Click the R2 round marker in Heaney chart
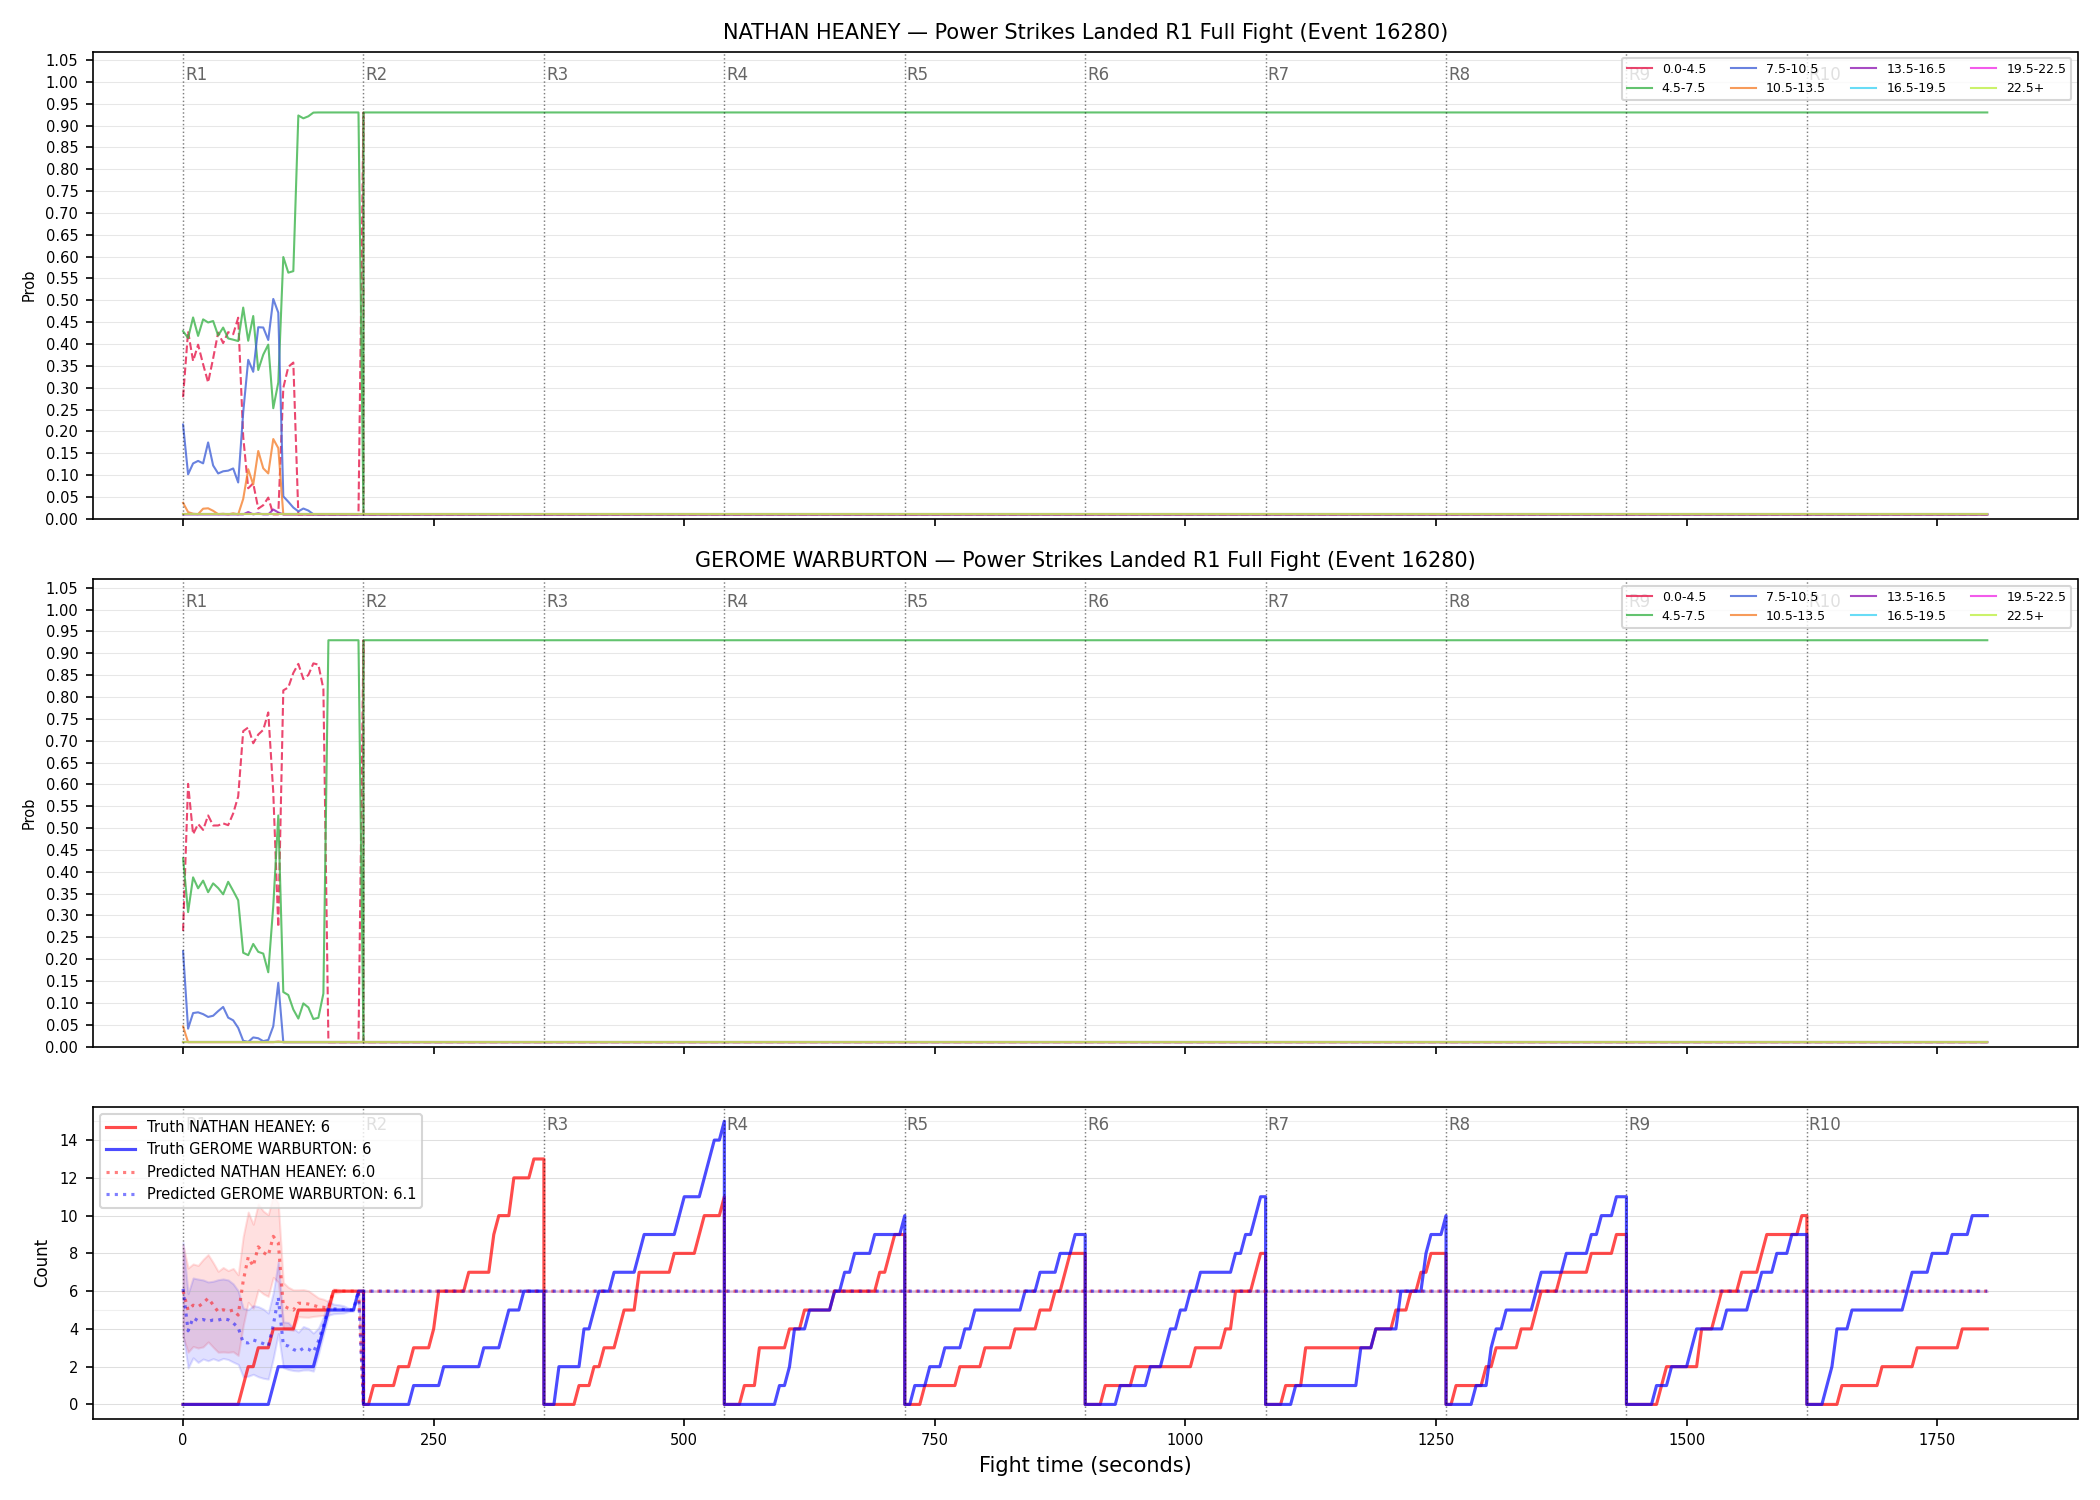 tap(377, 74)
